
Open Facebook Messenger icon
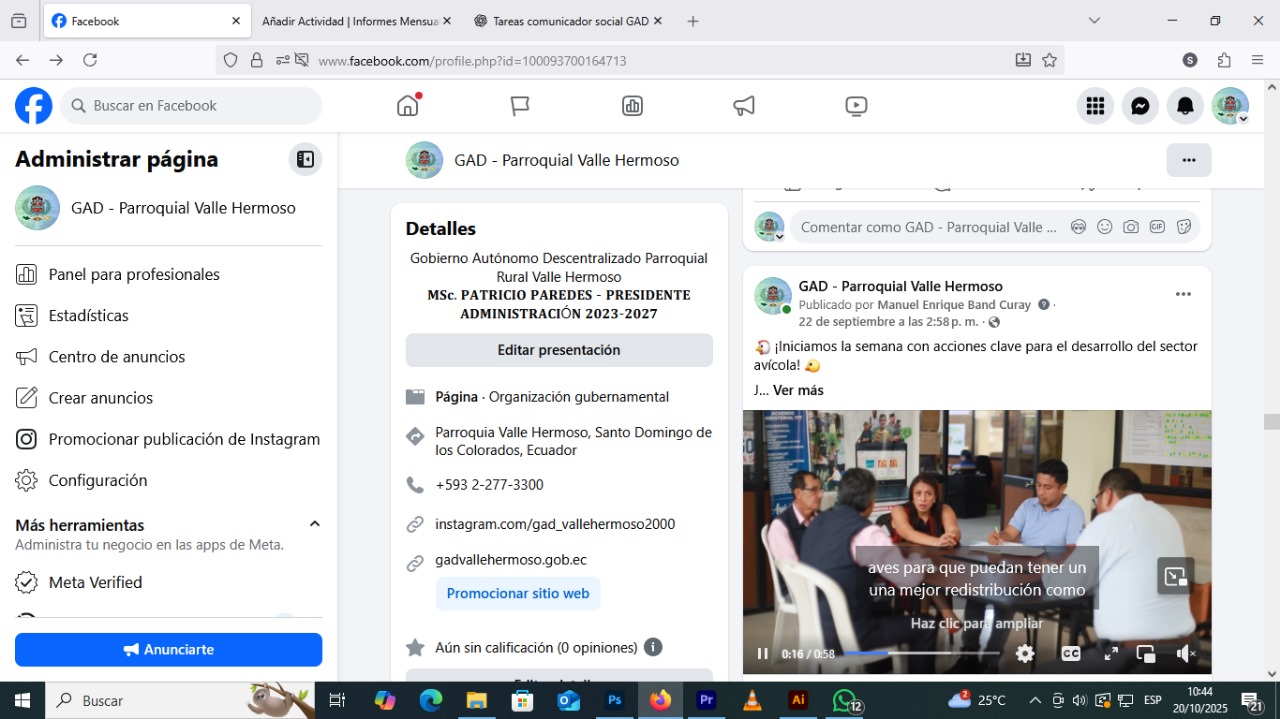[x=1140, y=106]
